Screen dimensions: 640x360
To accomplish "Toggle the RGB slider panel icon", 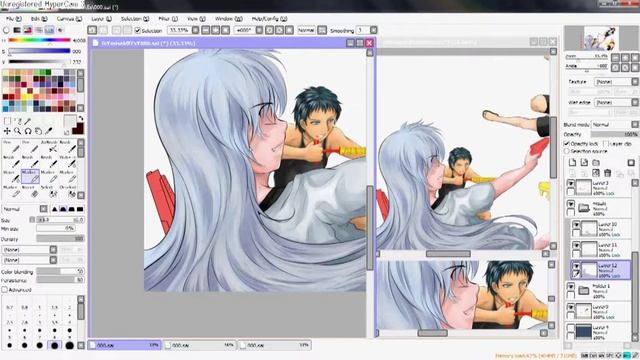I will pyautogui.click(x=17, y=30).
